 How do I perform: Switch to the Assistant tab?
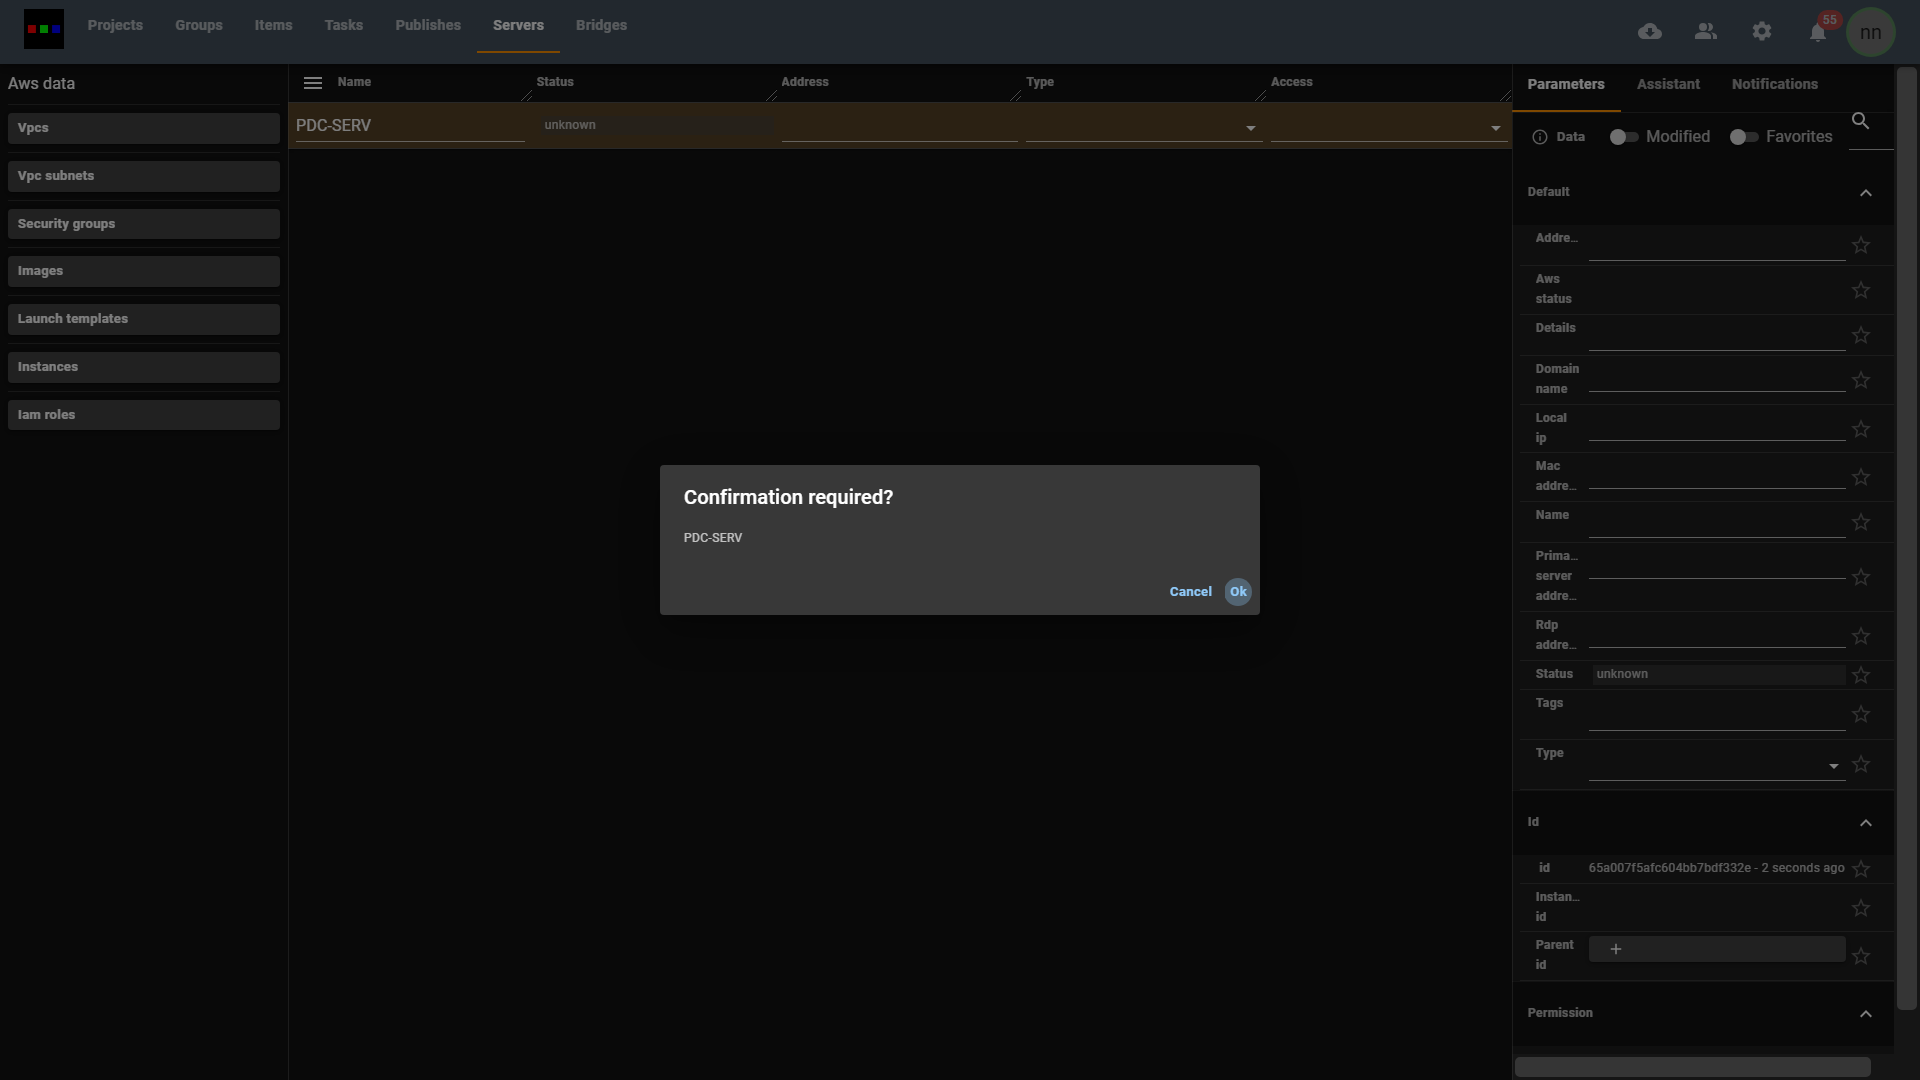(1668, 84)
